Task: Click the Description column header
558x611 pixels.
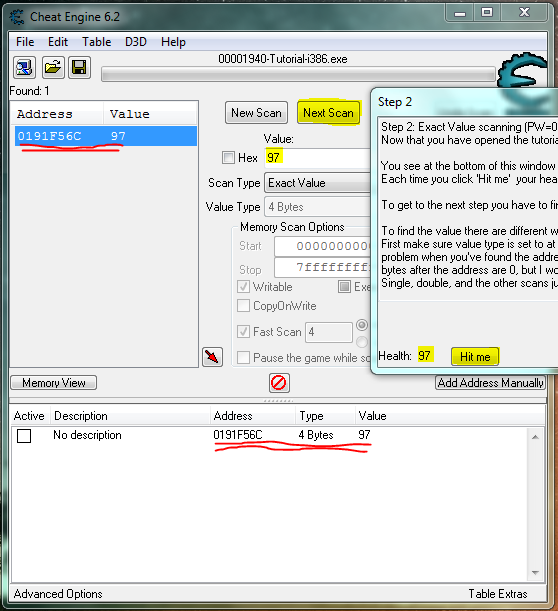Action: coord(131,416)
